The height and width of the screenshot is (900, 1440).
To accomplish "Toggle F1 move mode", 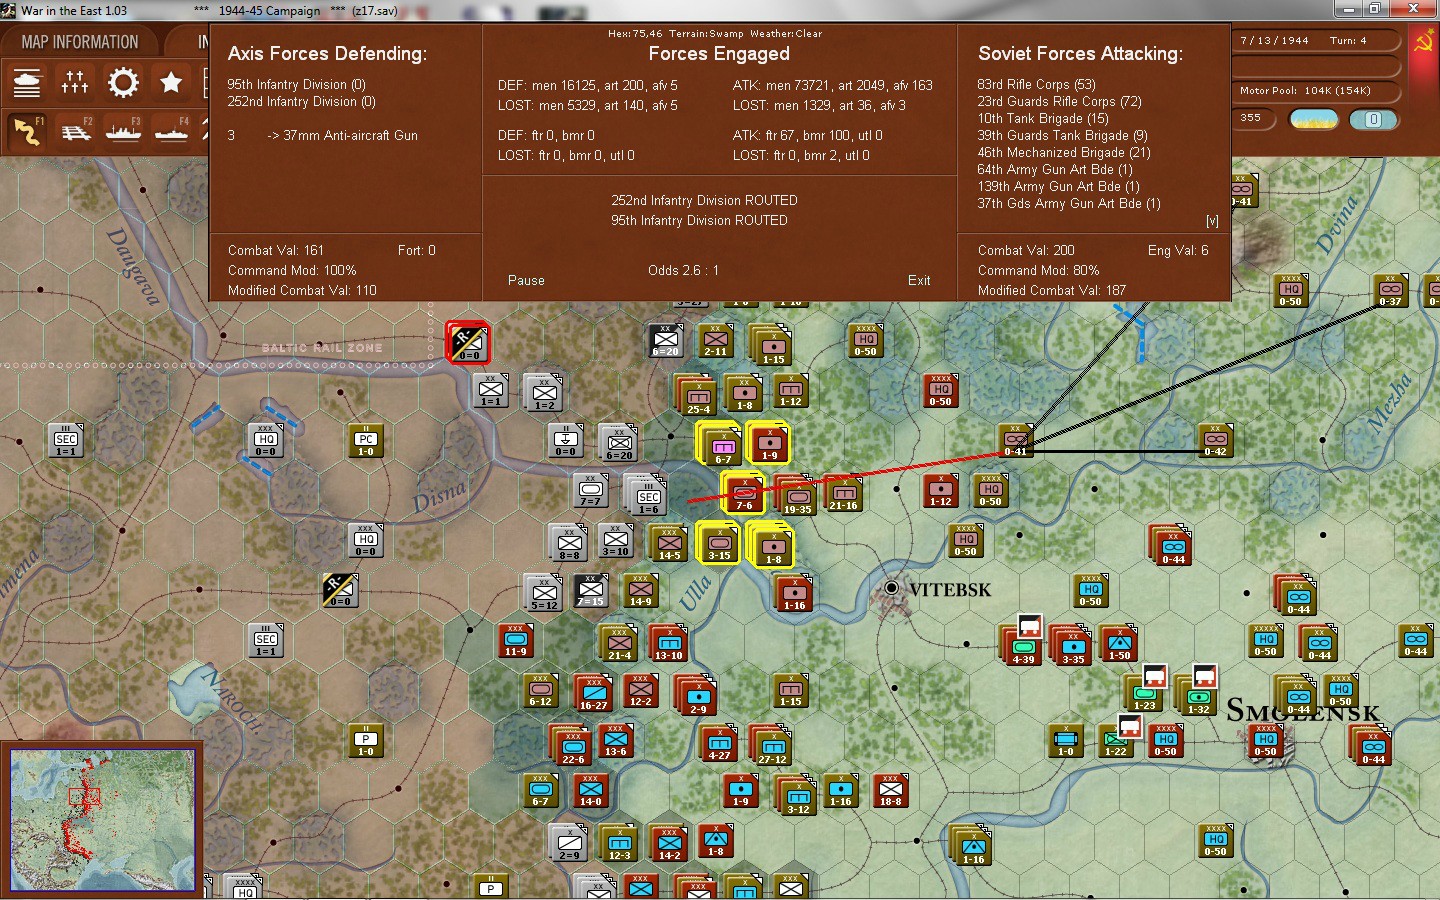I will tap(27, 131).
